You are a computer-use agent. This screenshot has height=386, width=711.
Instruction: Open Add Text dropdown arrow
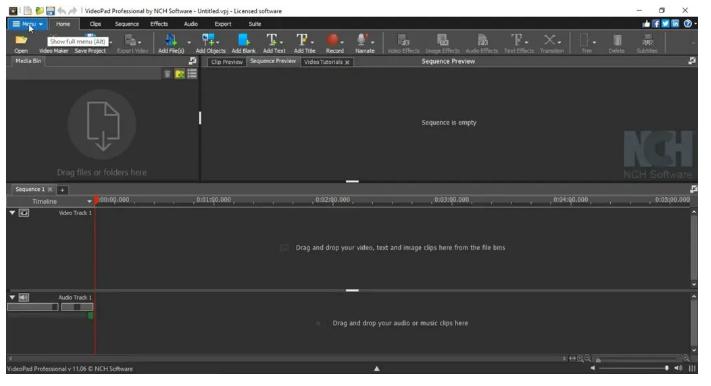pos(281,43)
